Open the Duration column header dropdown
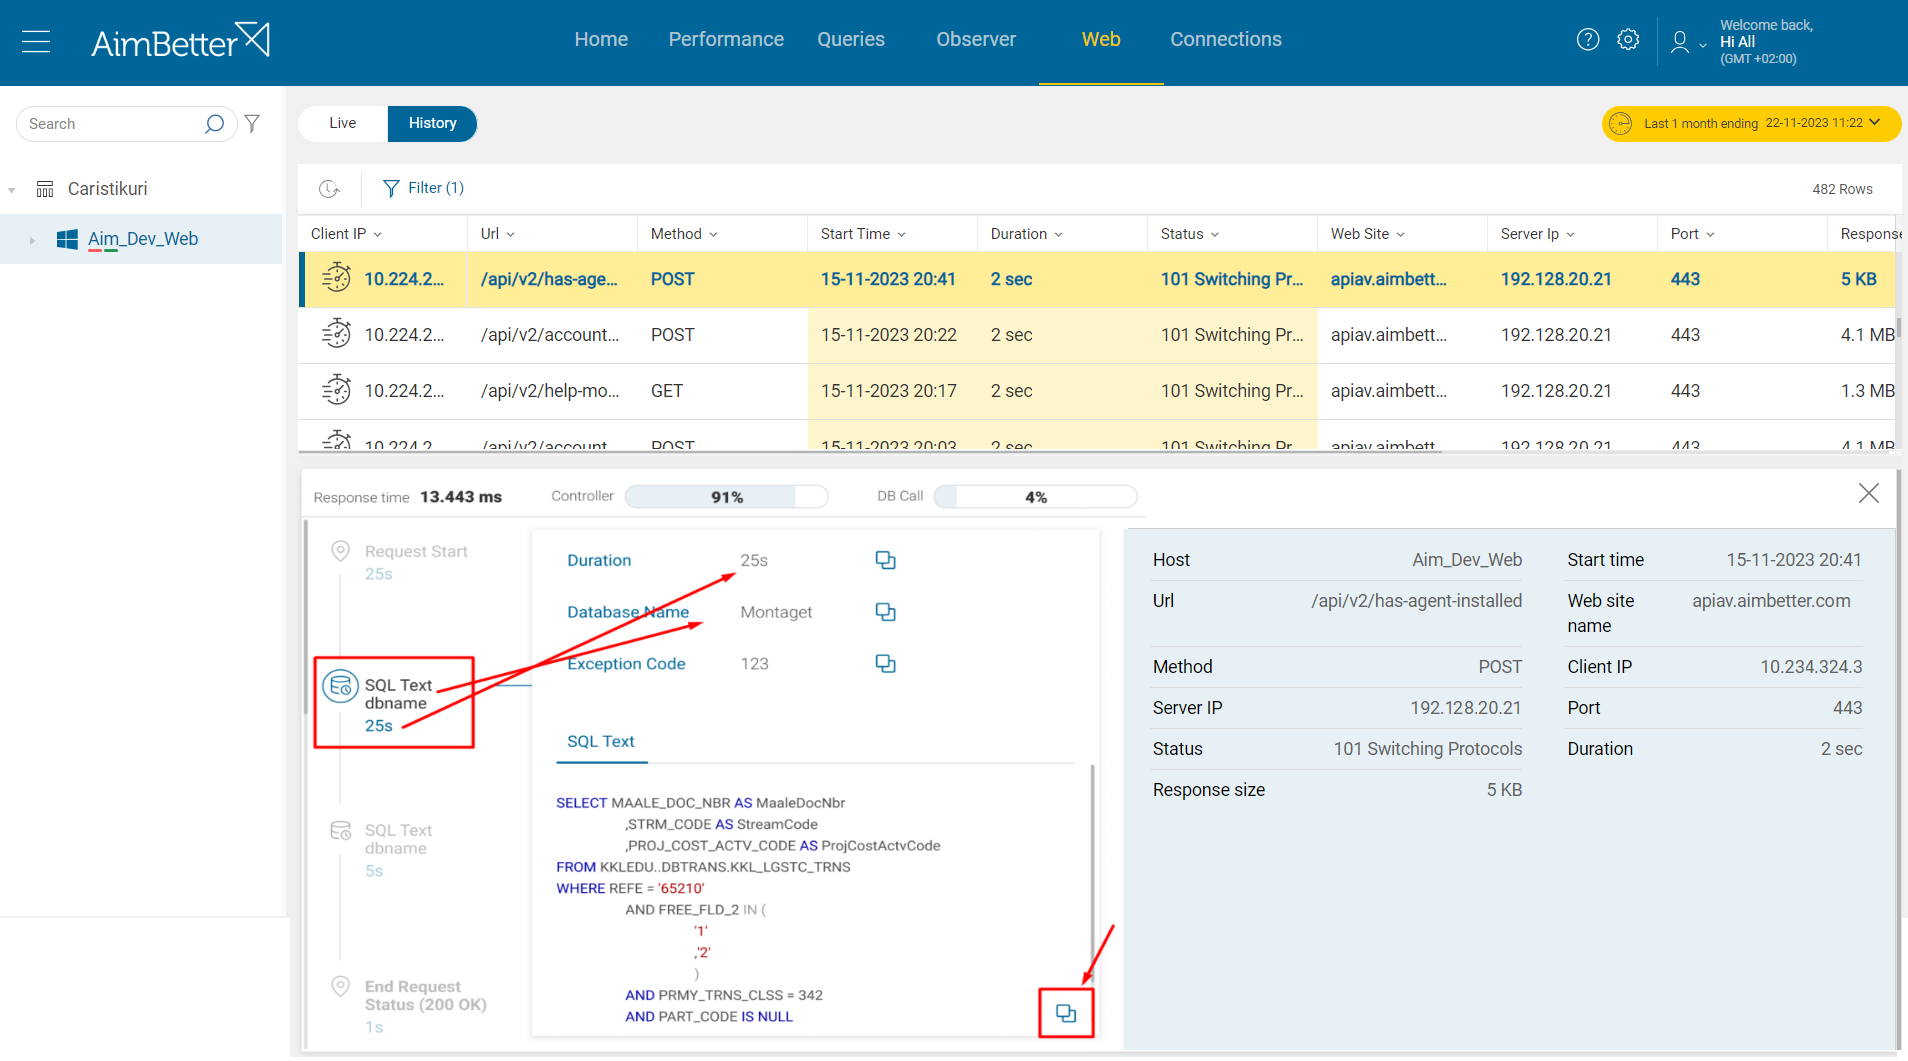This screenshot has width=1908, height=1061. [x=1056, y=233]
